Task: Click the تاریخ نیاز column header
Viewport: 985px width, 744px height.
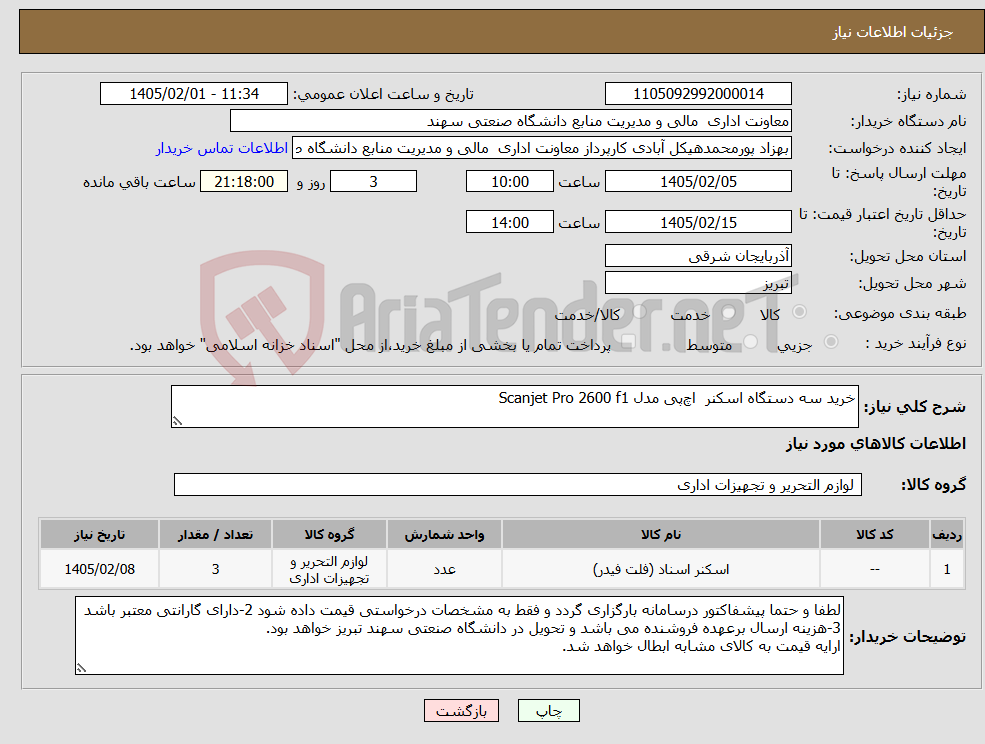Action: point(99,535)
